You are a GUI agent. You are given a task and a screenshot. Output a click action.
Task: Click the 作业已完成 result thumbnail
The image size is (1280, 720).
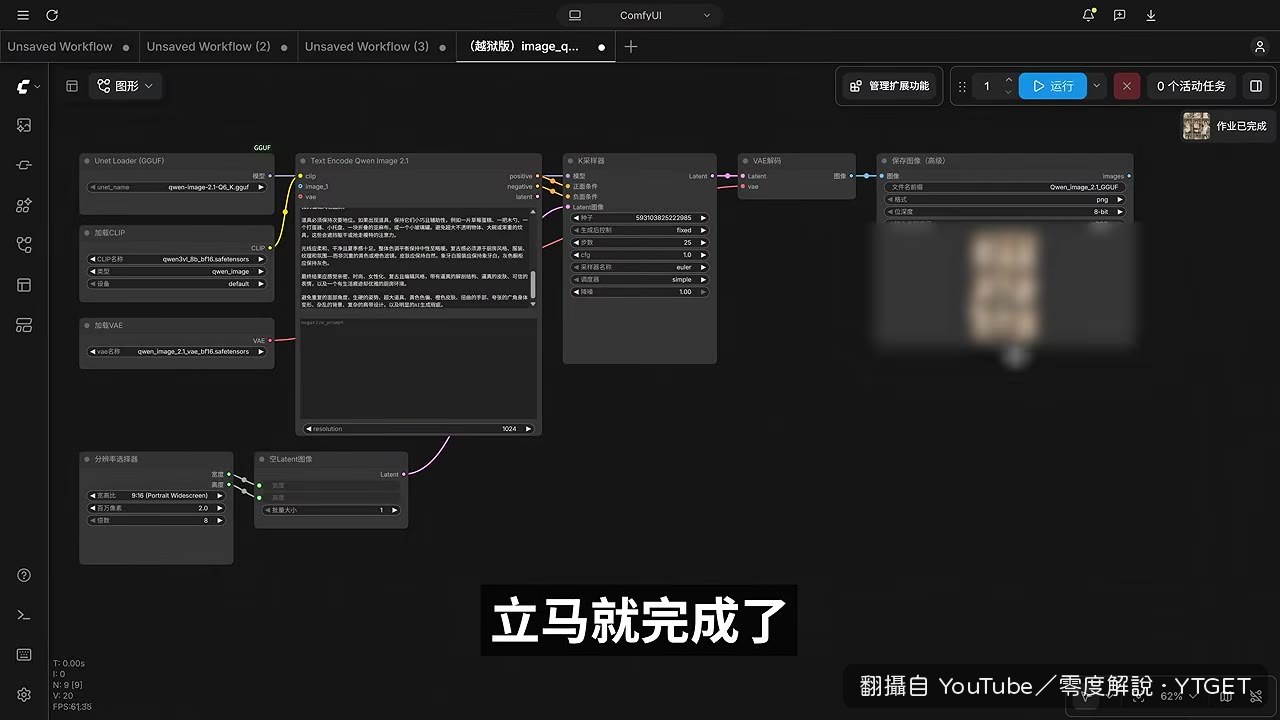tap(1197, 126)
